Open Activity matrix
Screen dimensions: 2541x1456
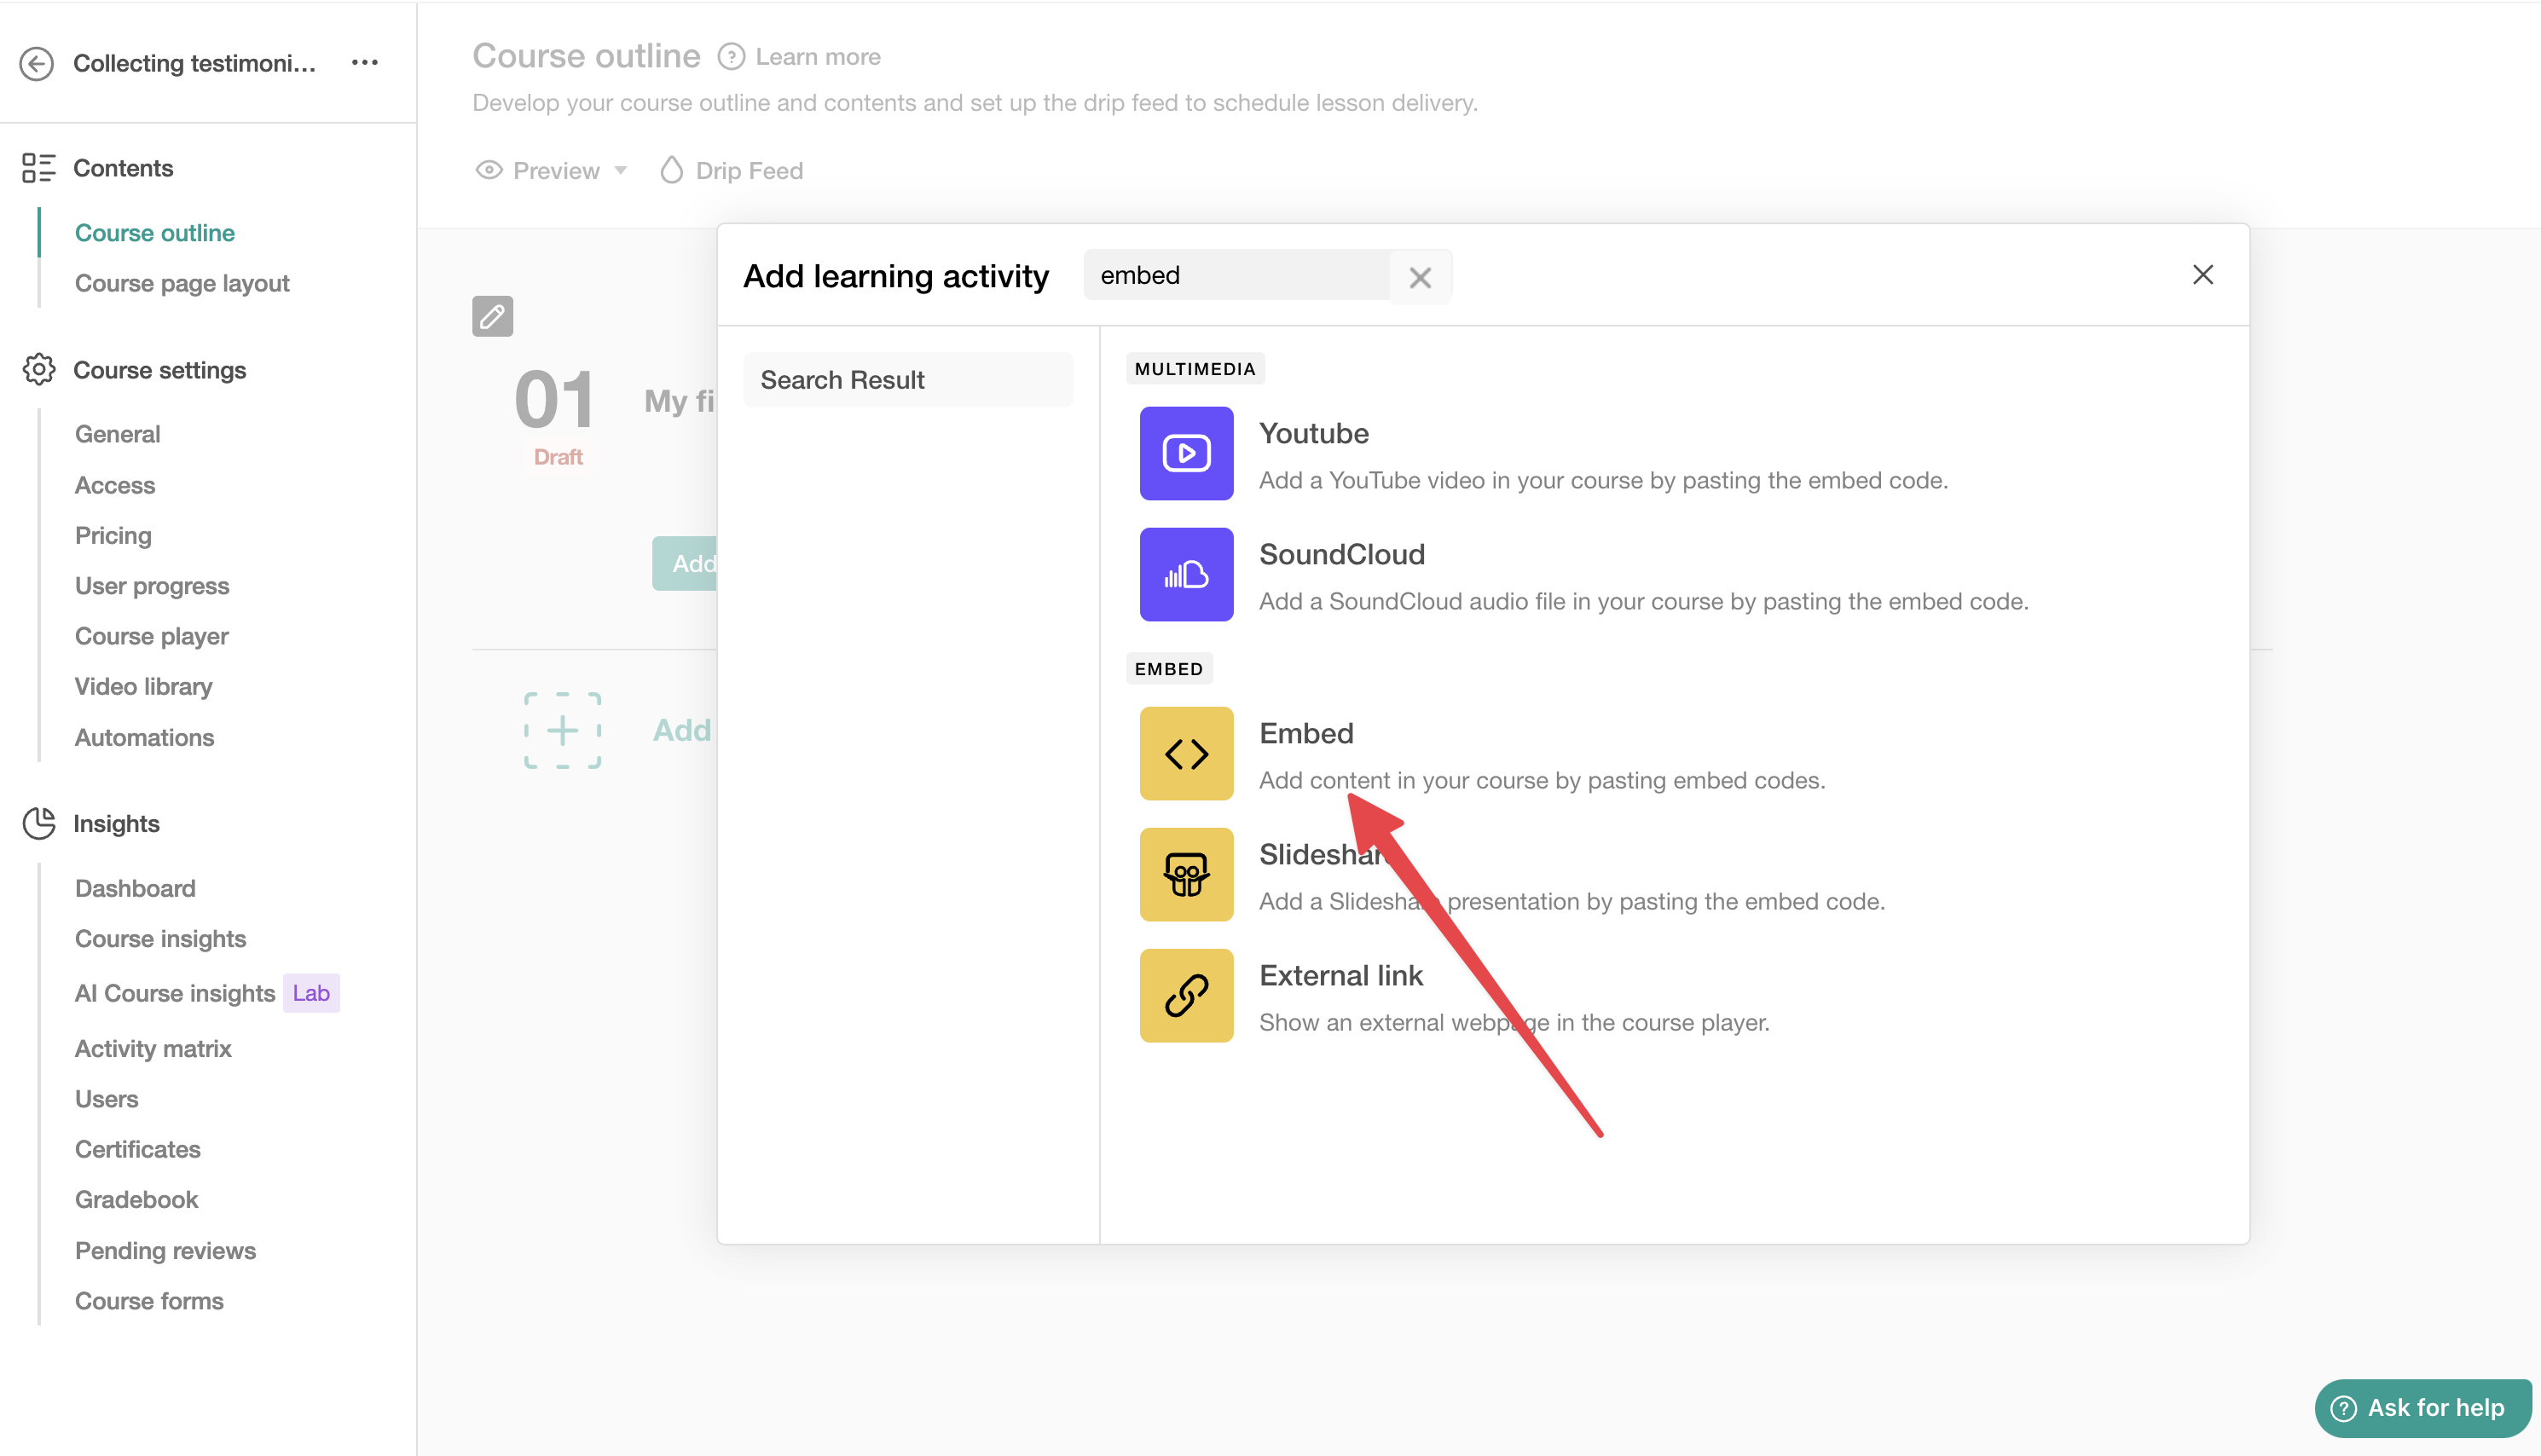tap(153, 1048)
